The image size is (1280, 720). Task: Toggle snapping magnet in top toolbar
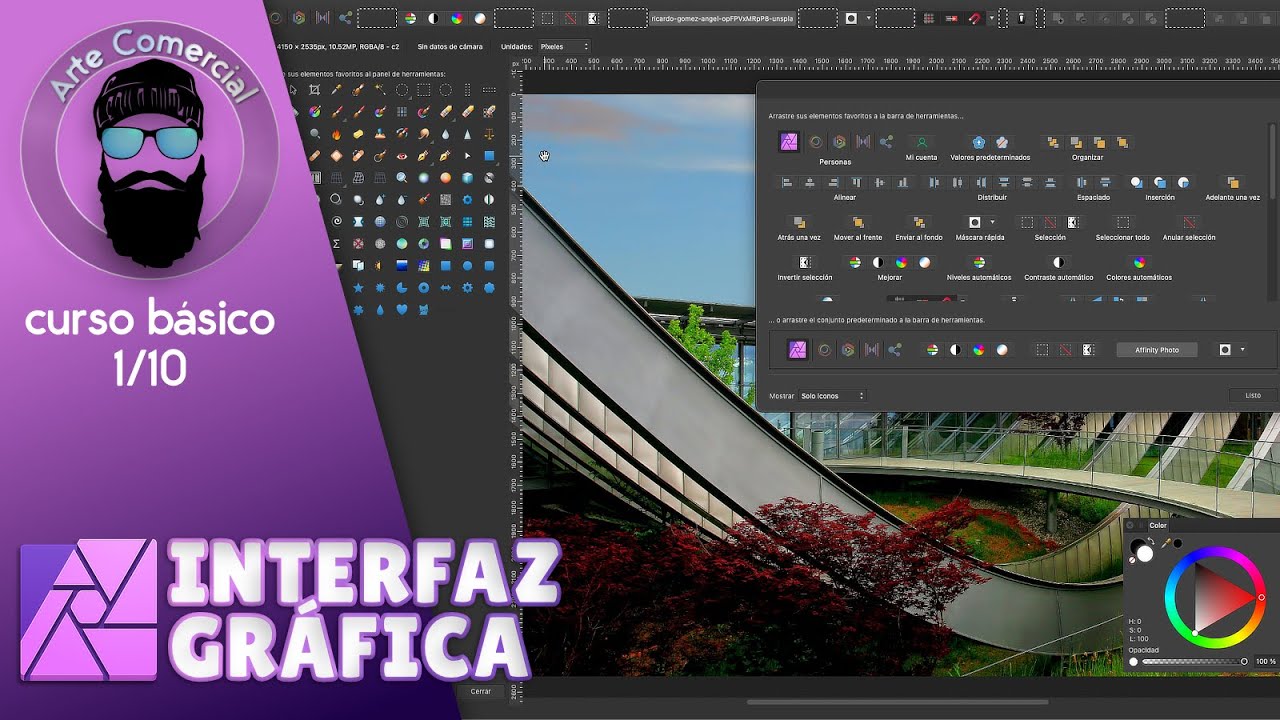pos(975,18)
